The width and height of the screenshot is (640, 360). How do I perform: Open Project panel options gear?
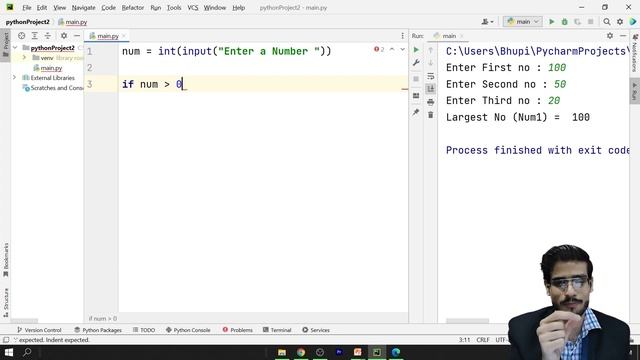(64, 36)
